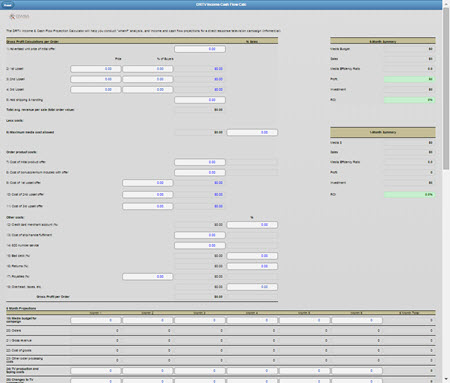The image size is (450, 383).
Task: Edit the cost of 1st upsell offer field
Action: click(148, 183)
